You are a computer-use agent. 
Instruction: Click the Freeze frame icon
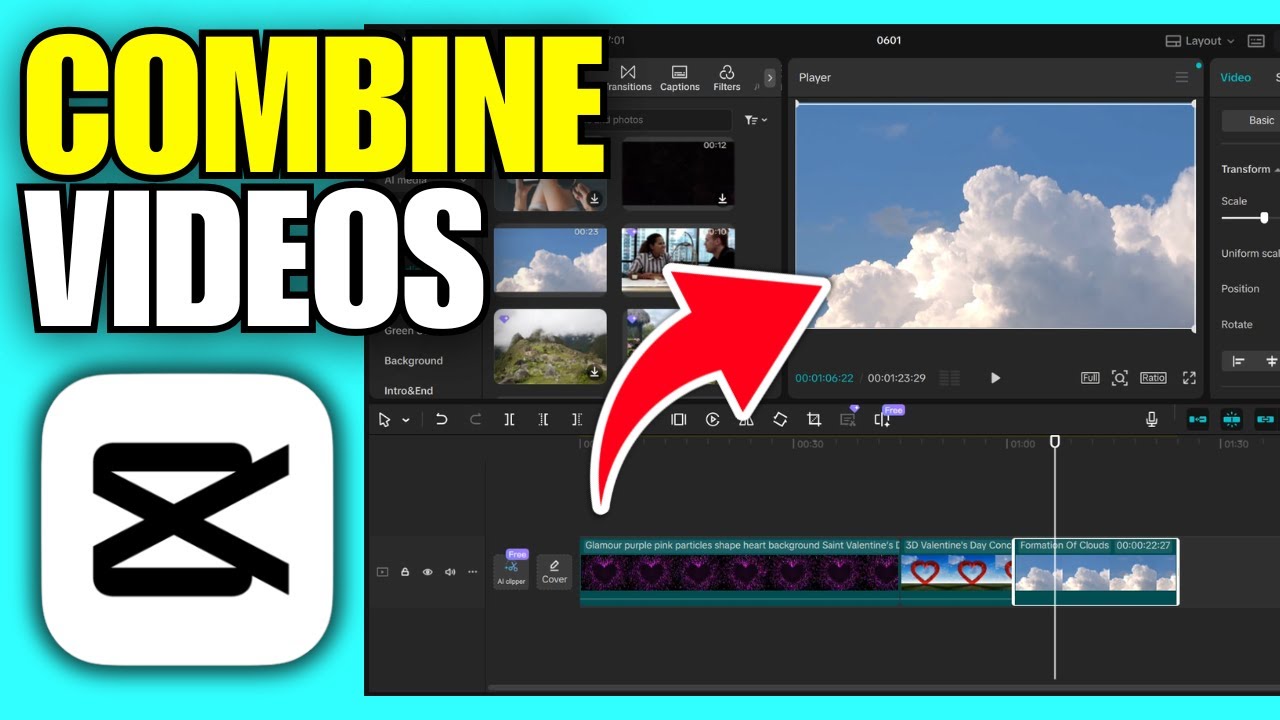point(678,420)
